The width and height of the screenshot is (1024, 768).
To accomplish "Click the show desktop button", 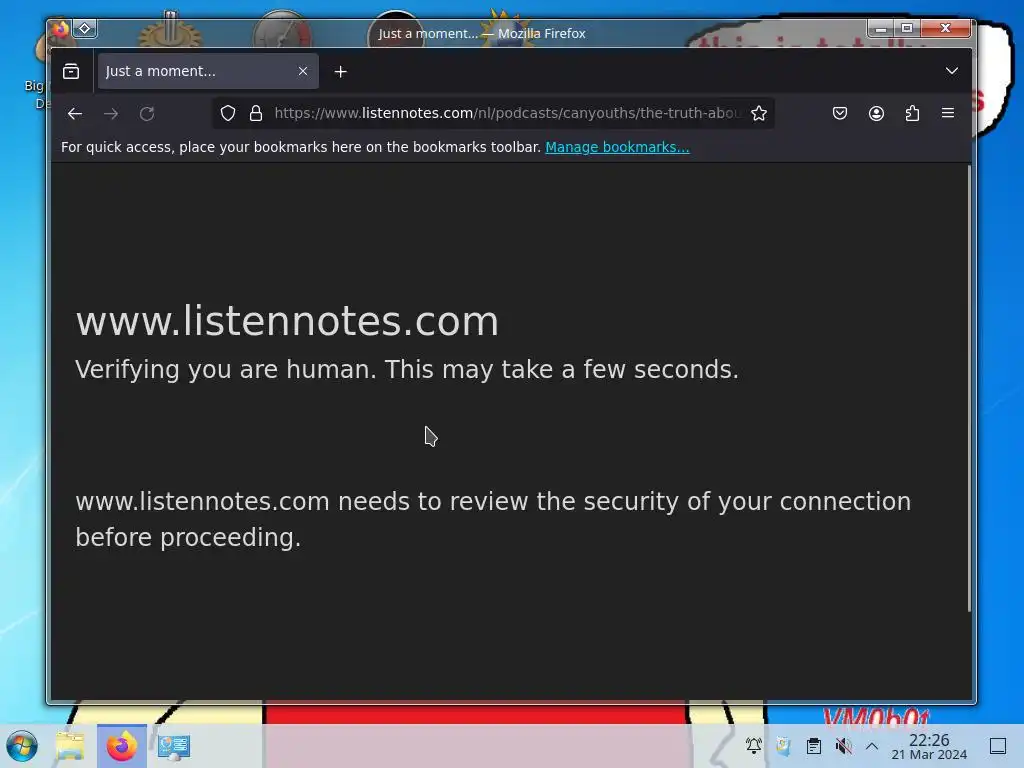I will coord(998,746).
